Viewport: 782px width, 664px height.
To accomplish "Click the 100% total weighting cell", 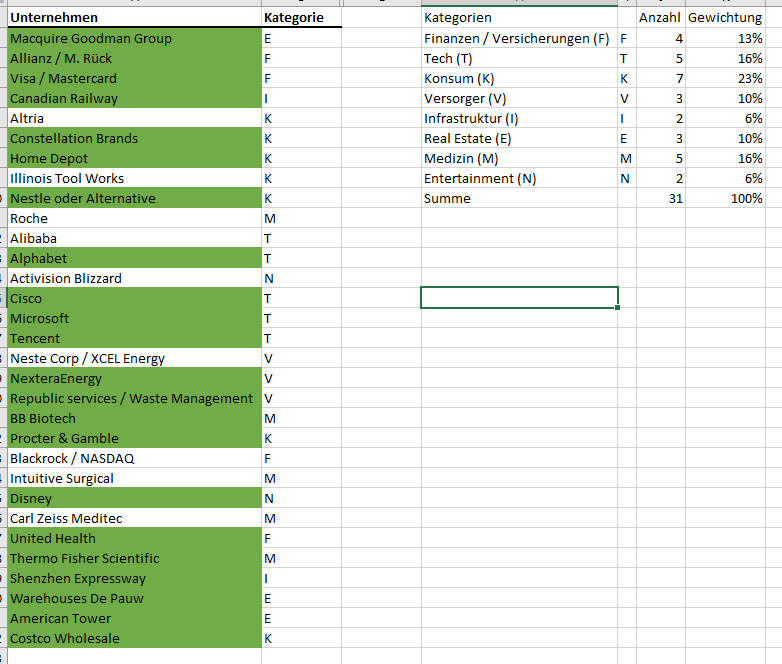I will pyautogui.click(x=725, y=198).
